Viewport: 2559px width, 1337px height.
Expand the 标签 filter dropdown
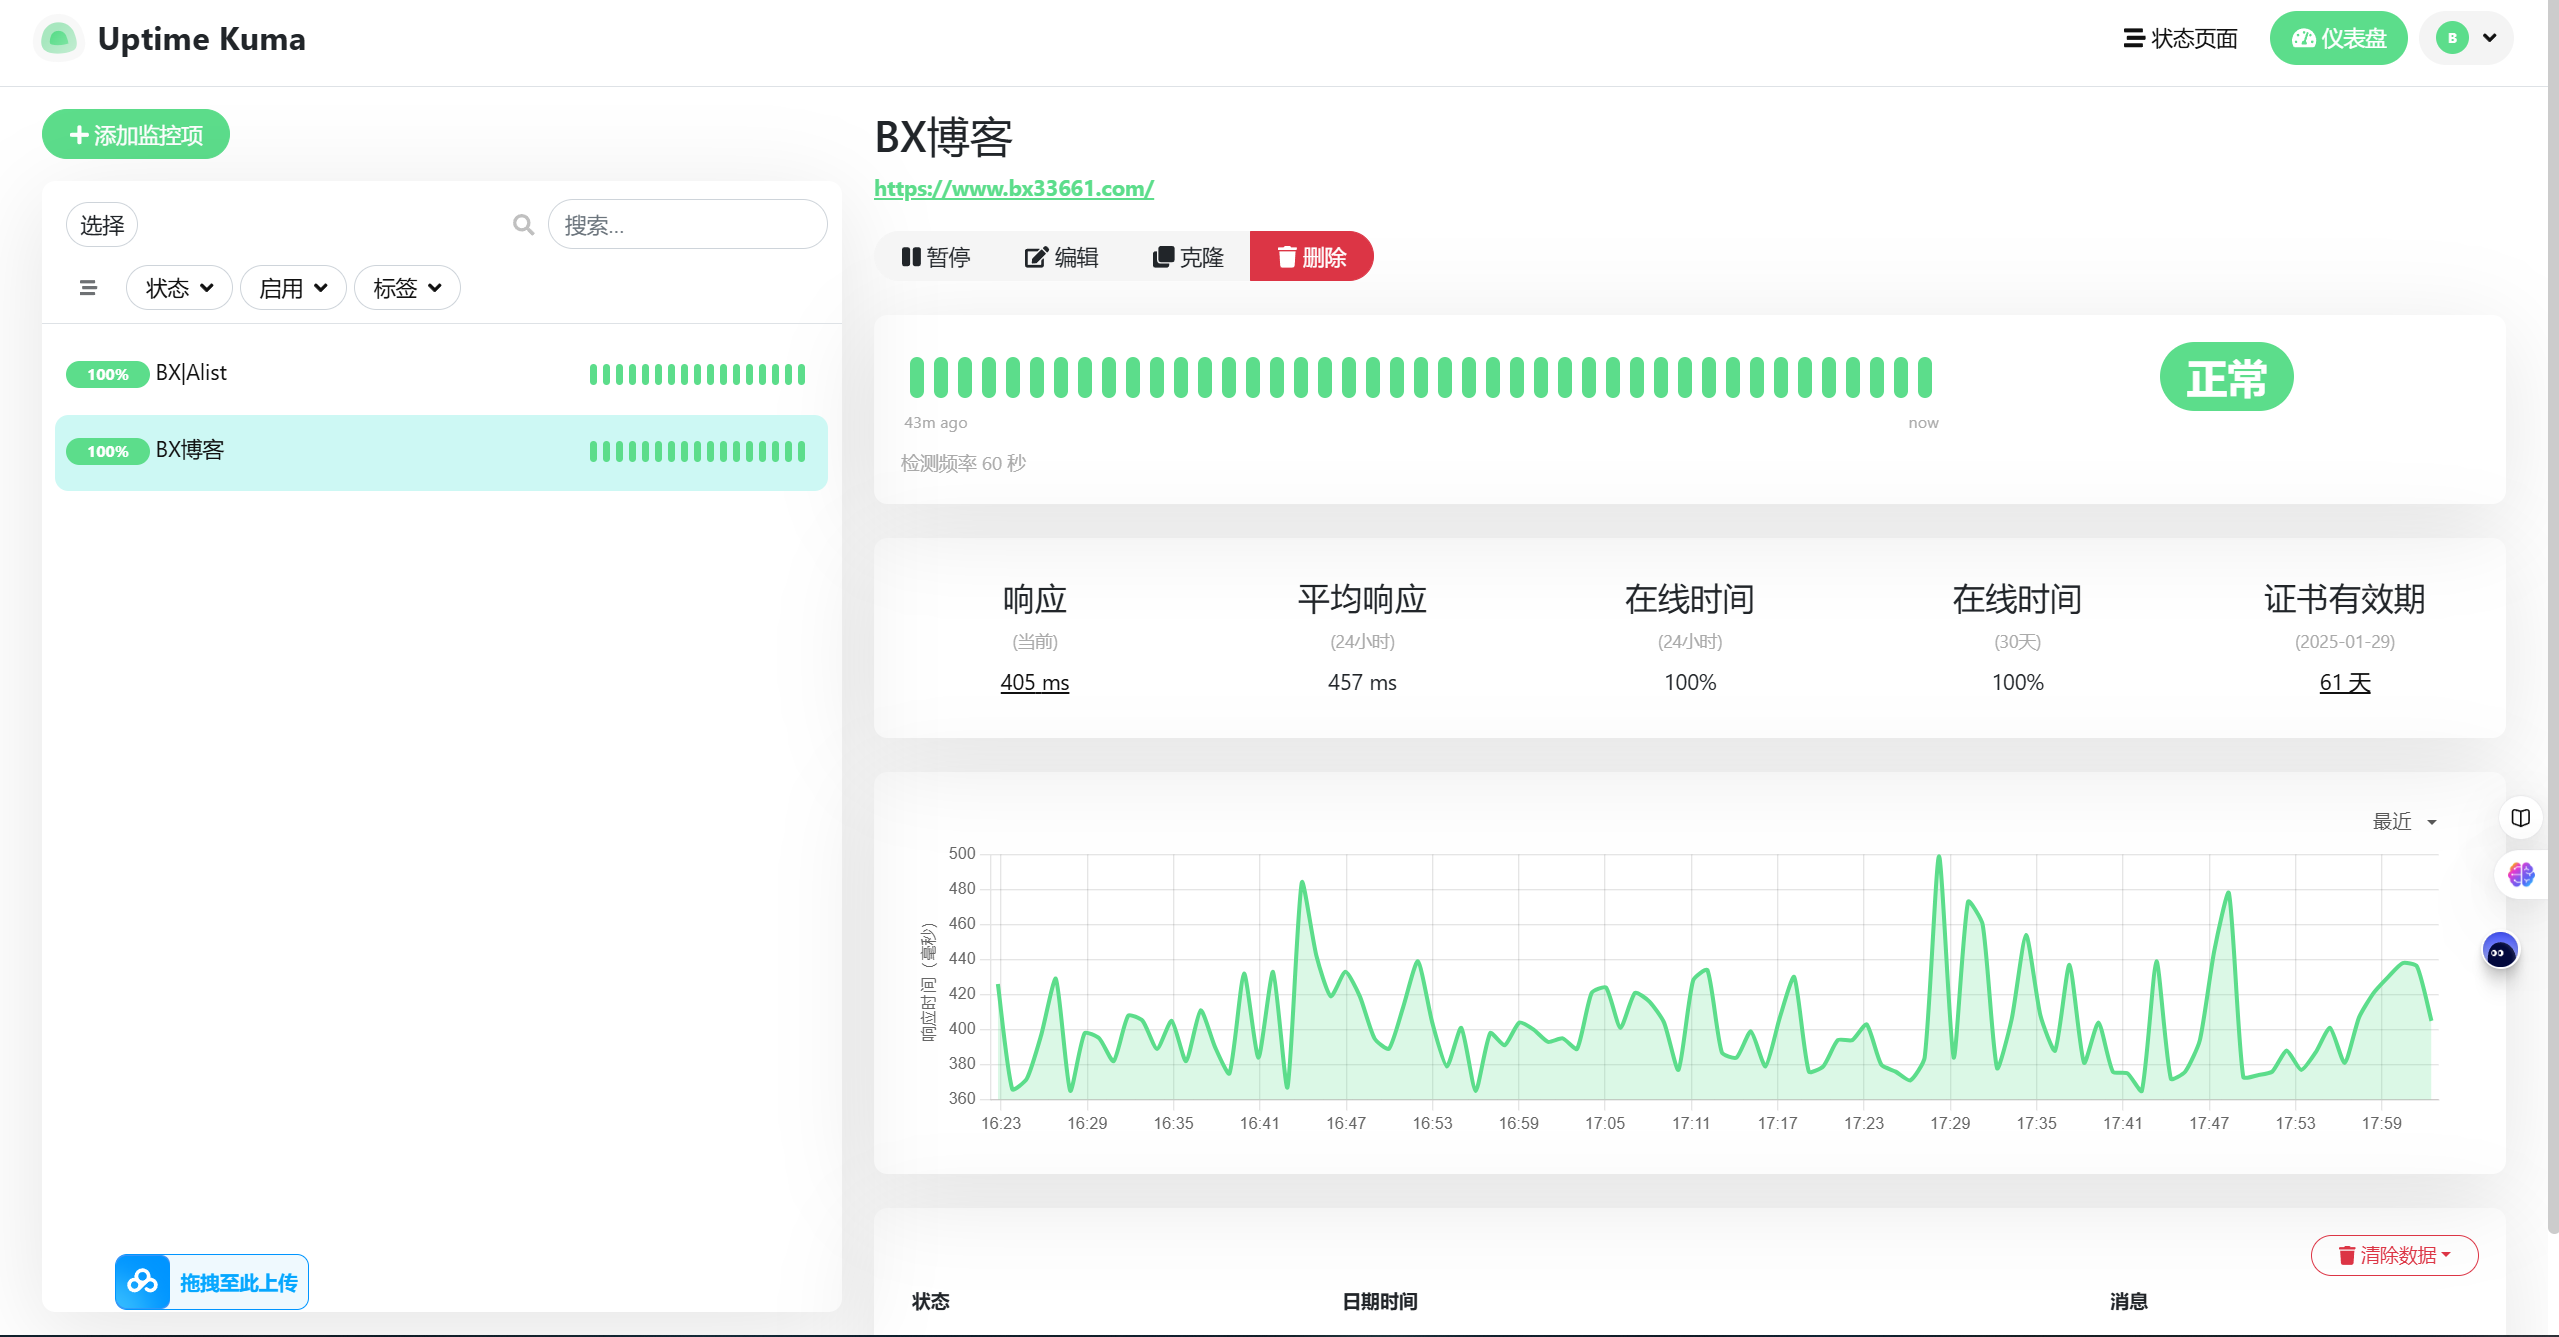[407, 288]
